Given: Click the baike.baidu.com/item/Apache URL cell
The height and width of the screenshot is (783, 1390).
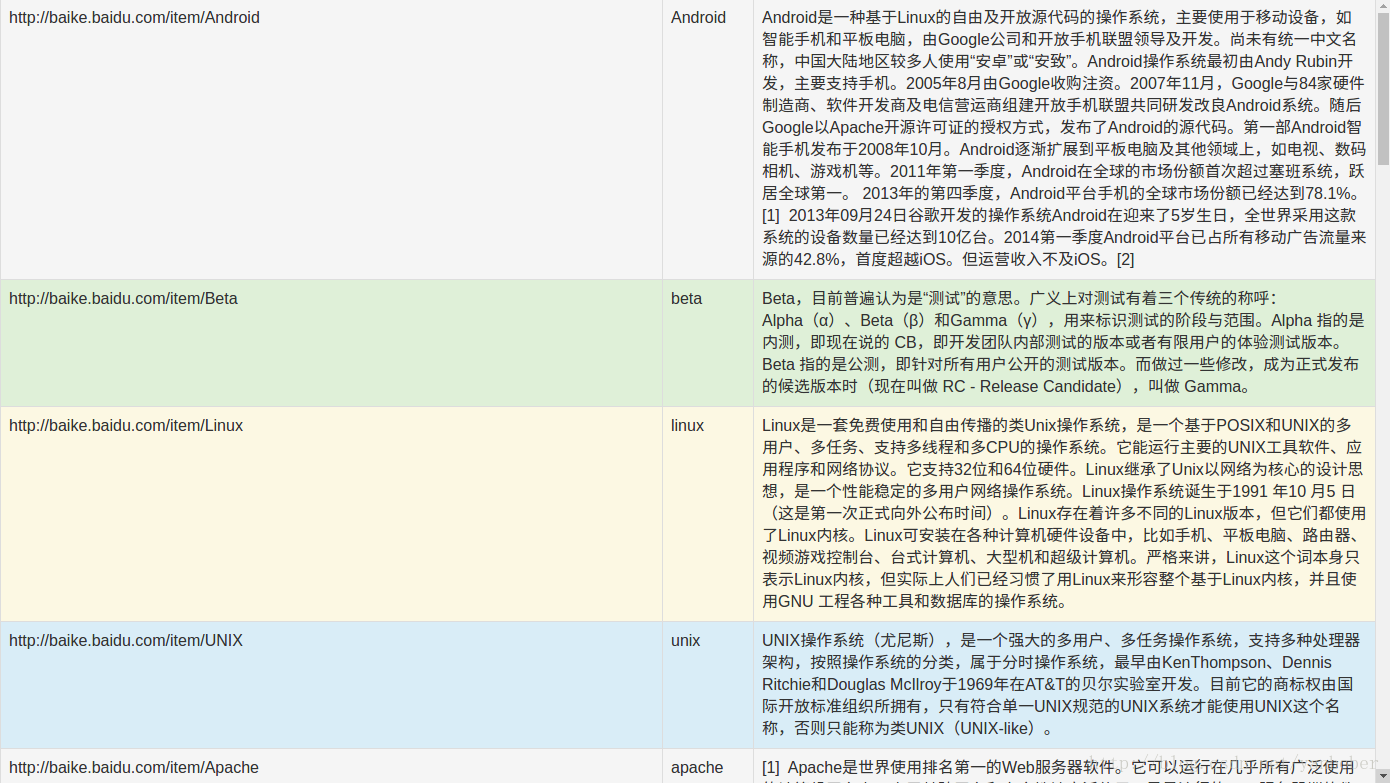Looking at the screenshot, I should (331, 766).
